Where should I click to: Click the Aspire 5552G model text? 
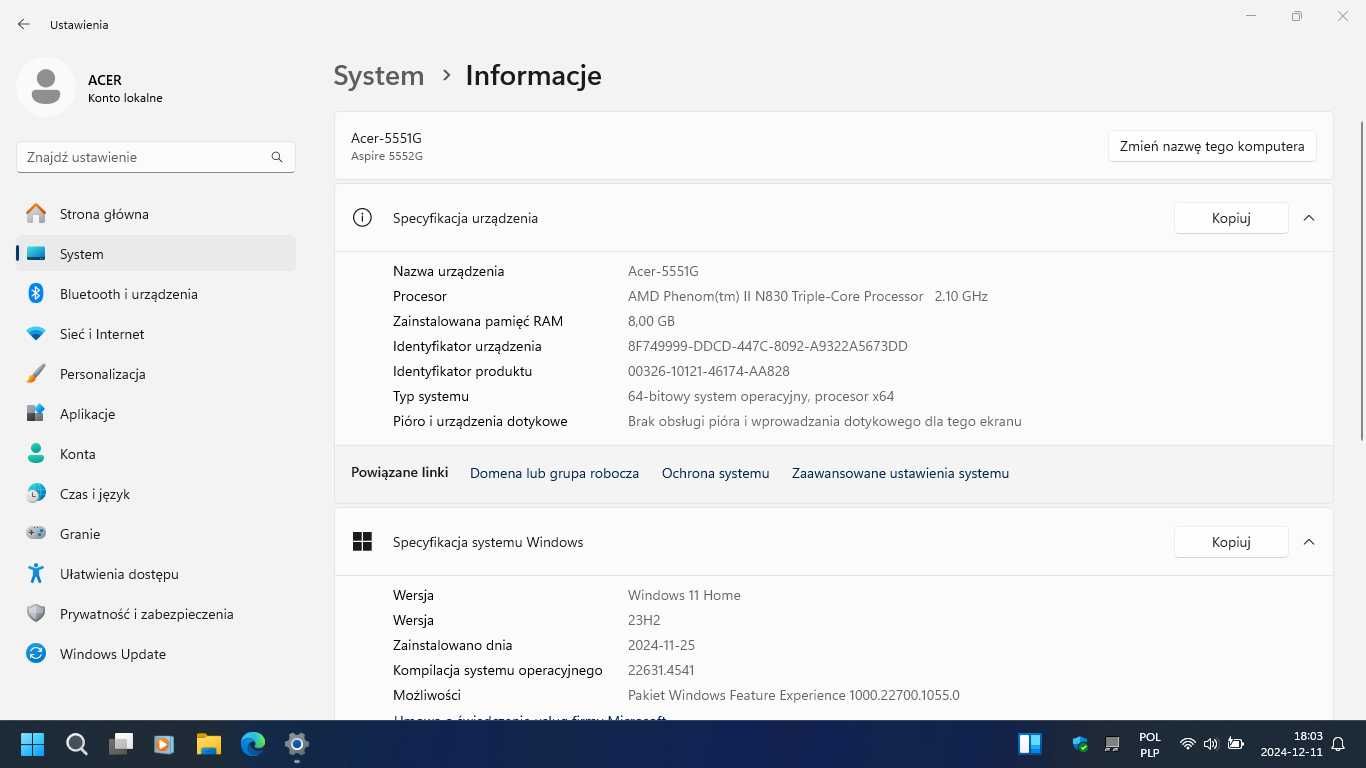tap(387, 156)
